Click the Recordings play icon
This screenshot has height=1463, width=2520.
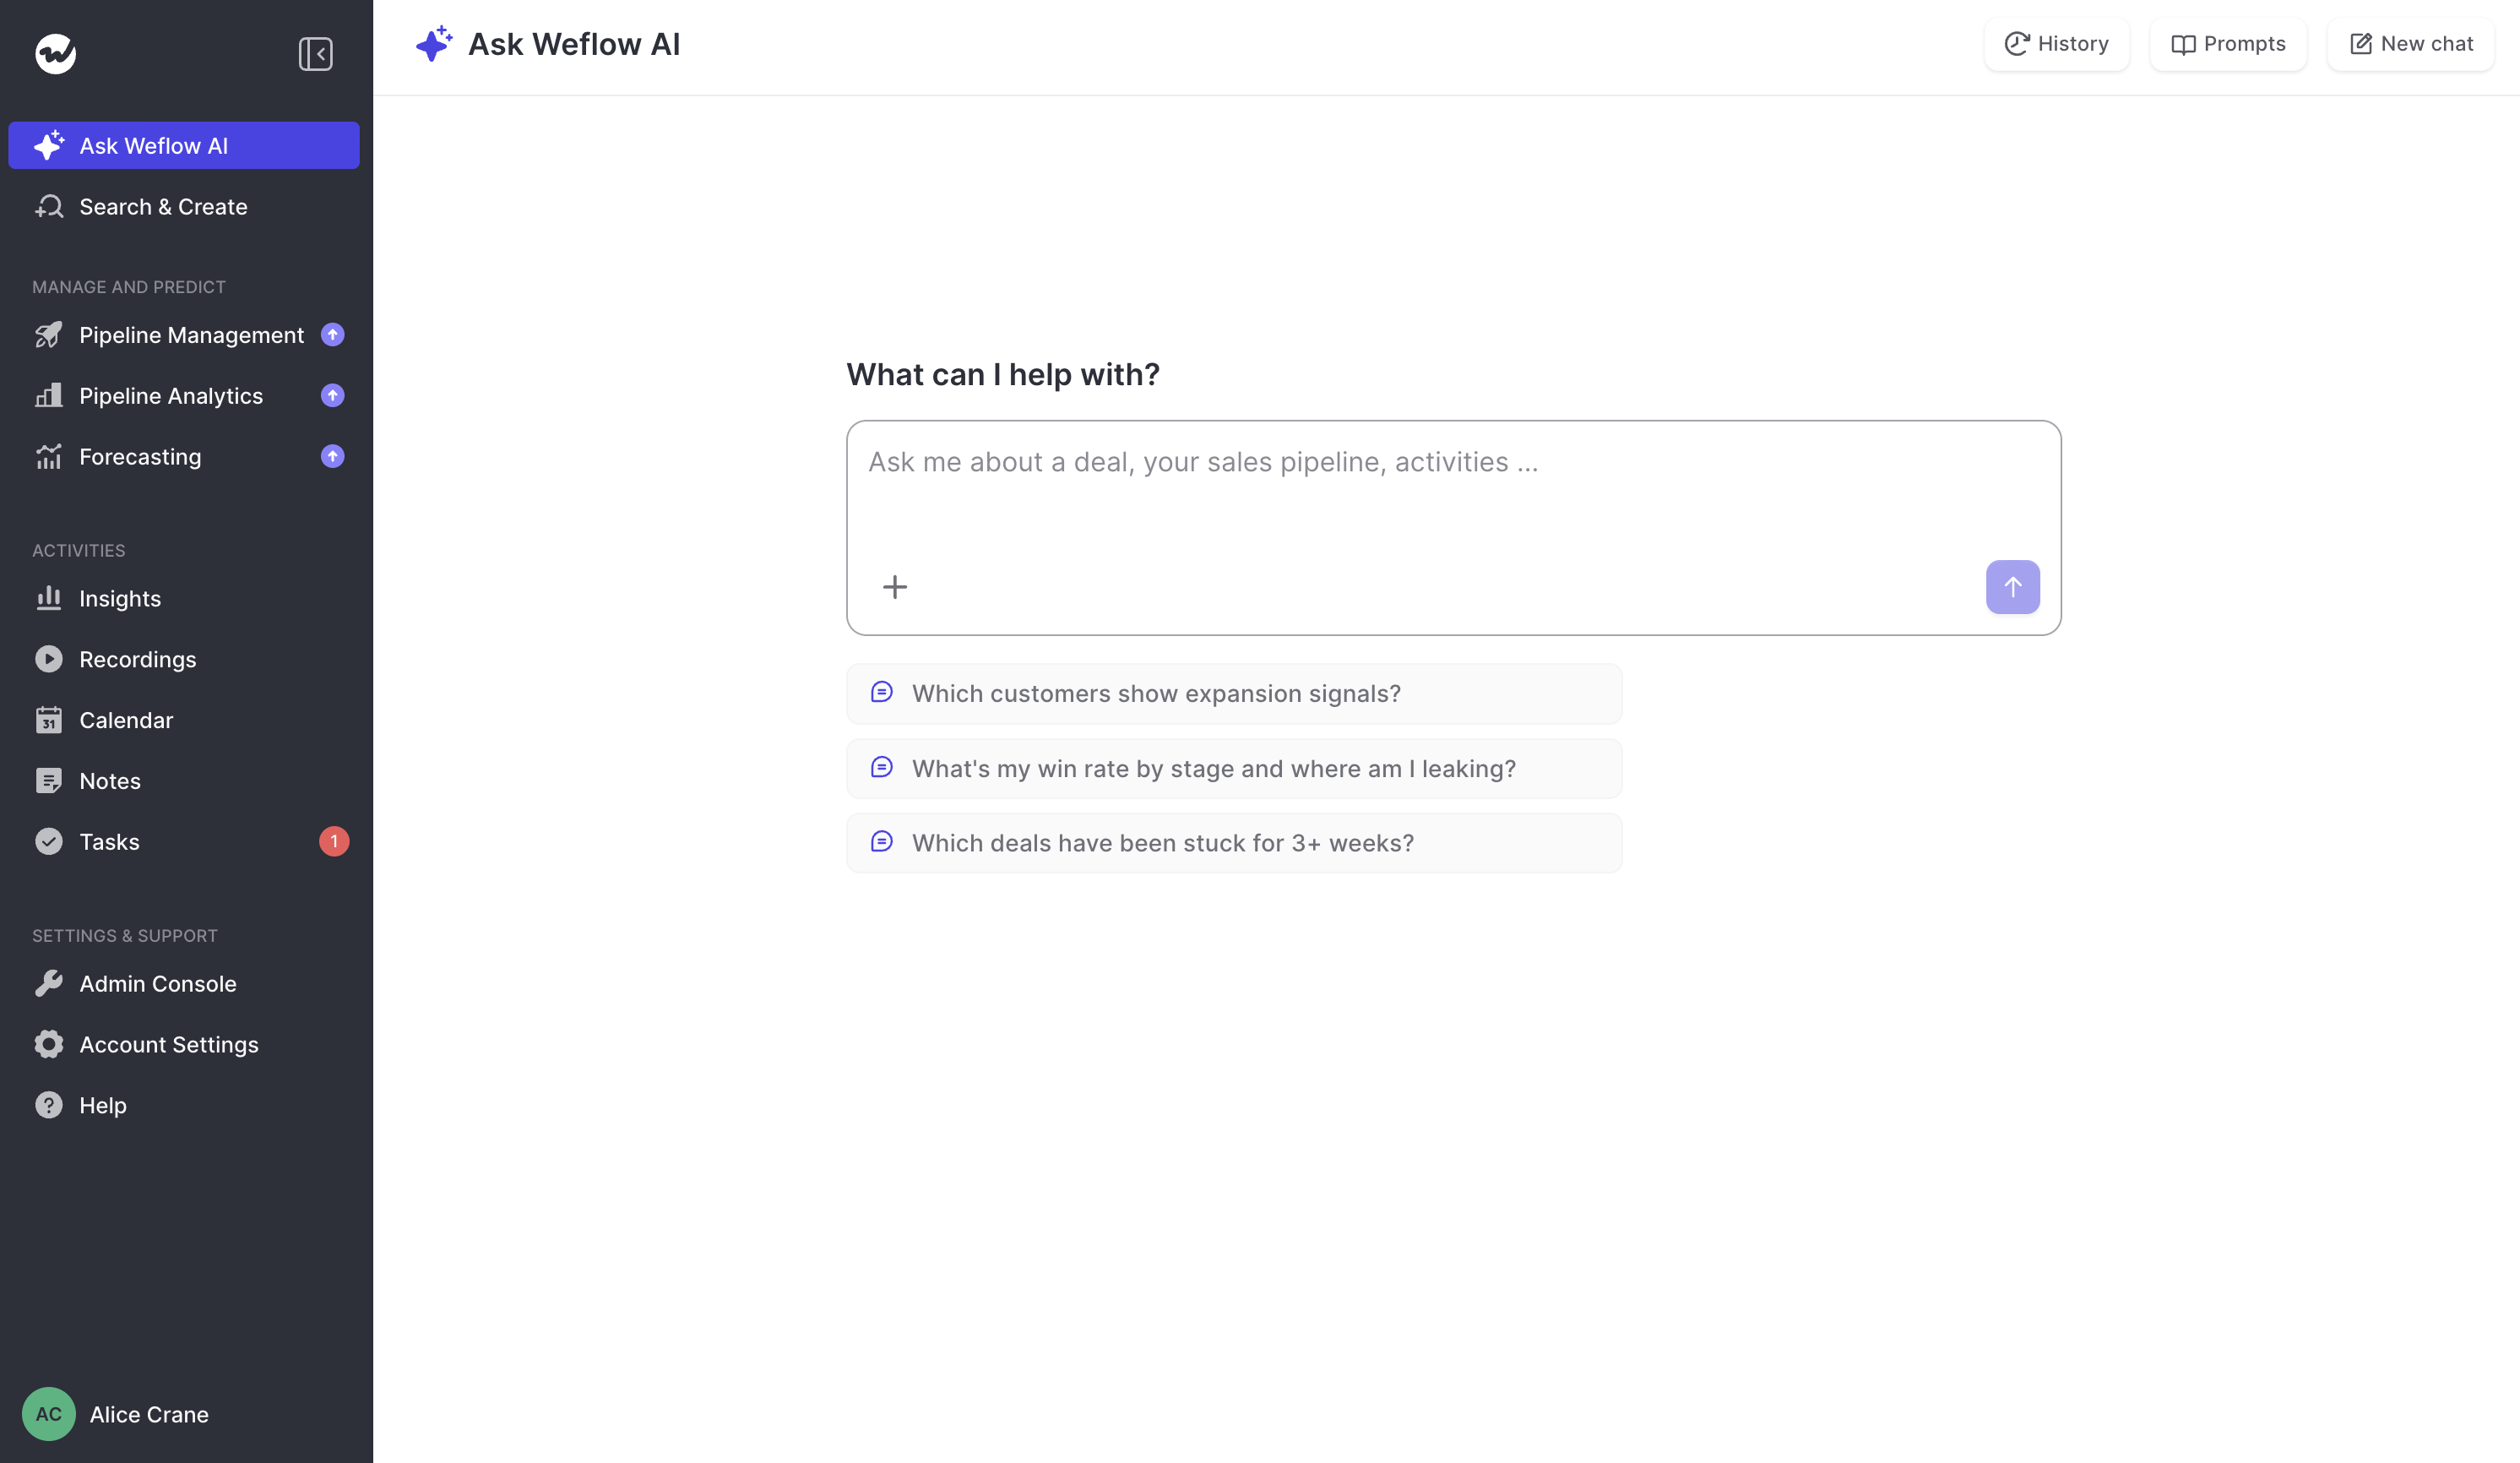(x=49, y=660)
